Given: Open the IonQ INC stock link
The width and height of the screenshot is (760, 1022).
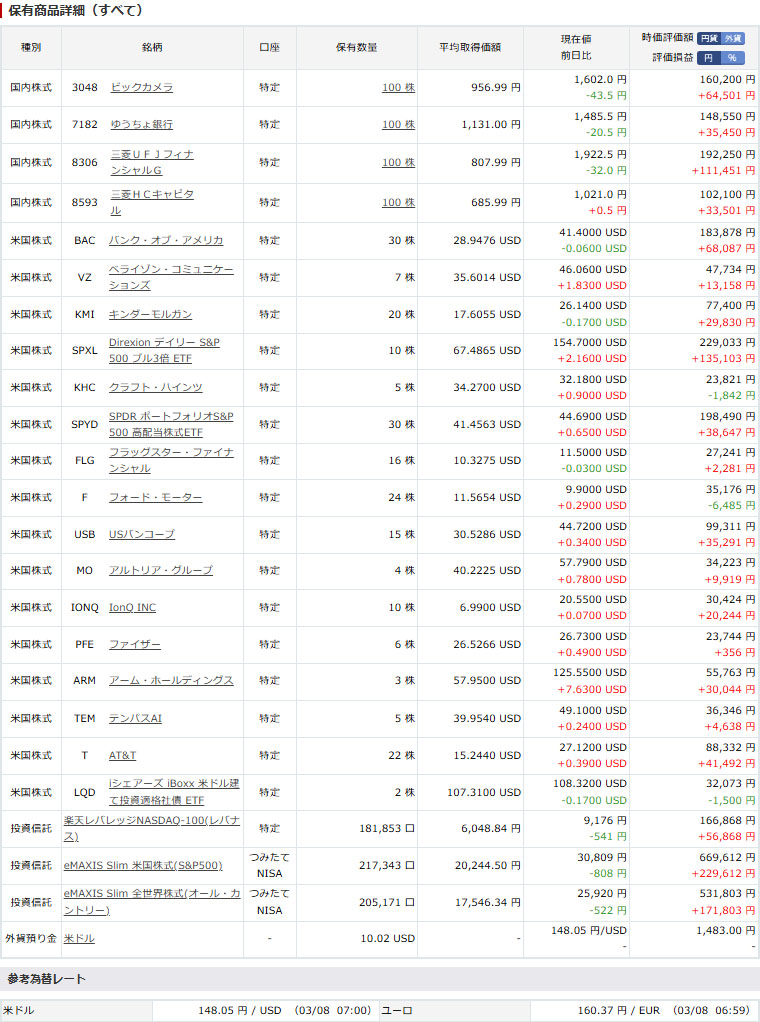Looking at the screenshot, I should coord(132,608).
